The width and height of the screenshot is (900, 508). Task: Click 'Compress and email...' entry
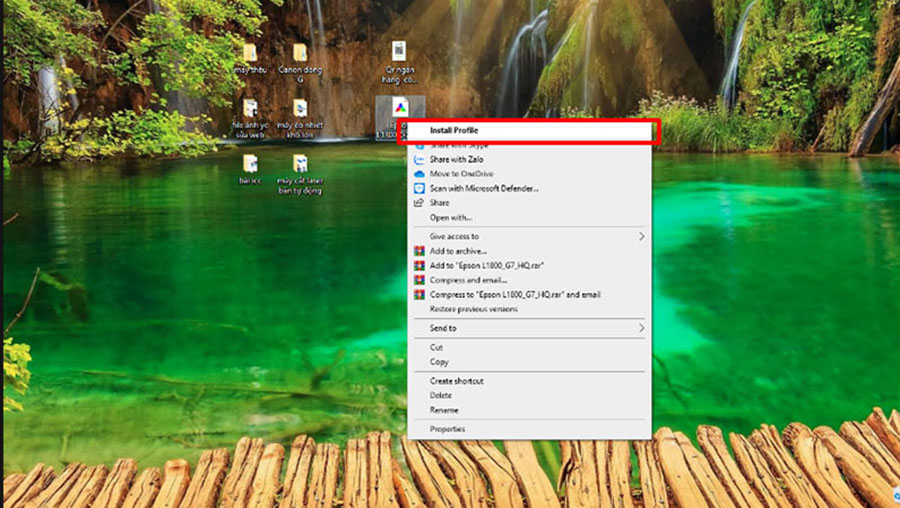pyautogui.click(x=468, y=280)
